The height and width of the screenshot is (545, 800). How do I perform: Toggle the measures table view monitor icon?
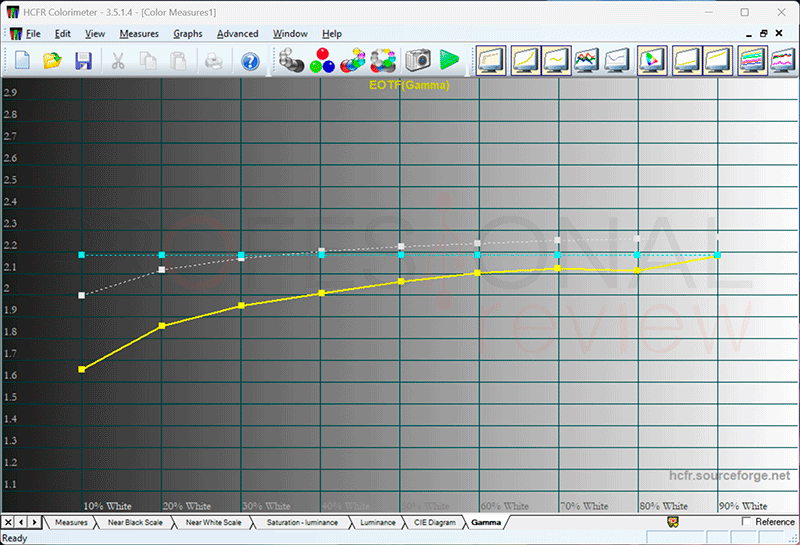[491, 60]
